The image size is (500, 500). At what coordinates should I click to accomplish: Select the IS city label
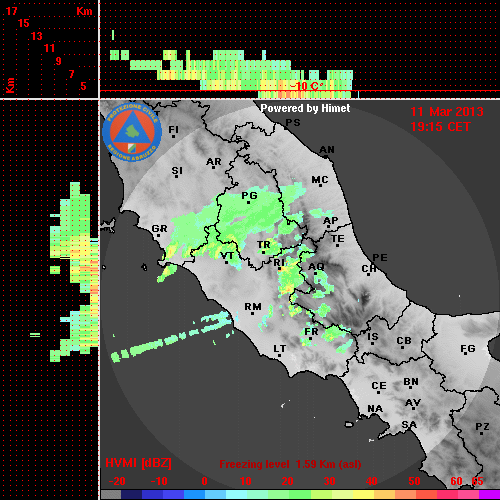tap(373, 337)
